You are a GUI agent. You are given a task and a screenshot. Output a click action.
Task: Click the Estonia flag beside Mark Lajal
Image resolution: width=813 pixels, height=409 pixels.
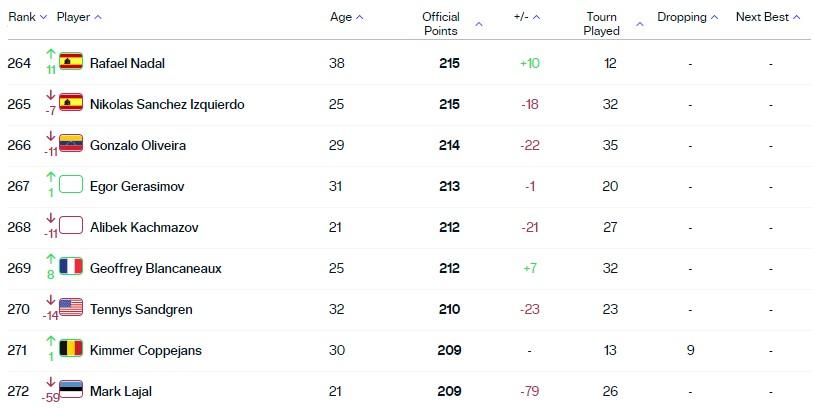(x=71, y=389)
